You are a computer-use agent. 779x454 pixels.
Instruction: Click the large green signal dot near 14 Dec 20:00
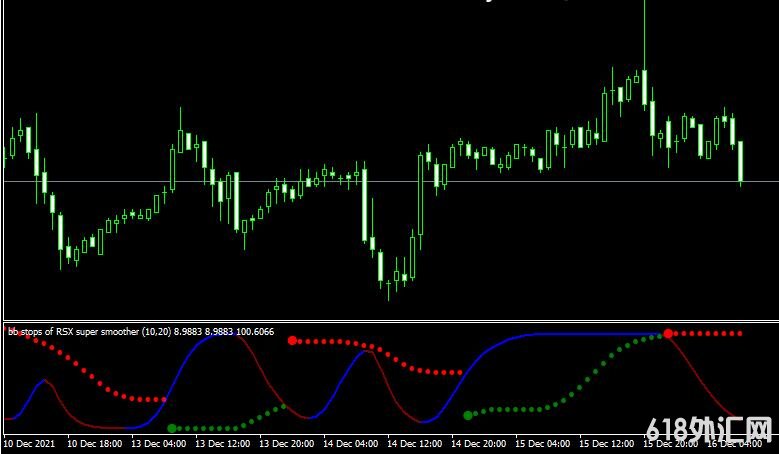[468, 415]
